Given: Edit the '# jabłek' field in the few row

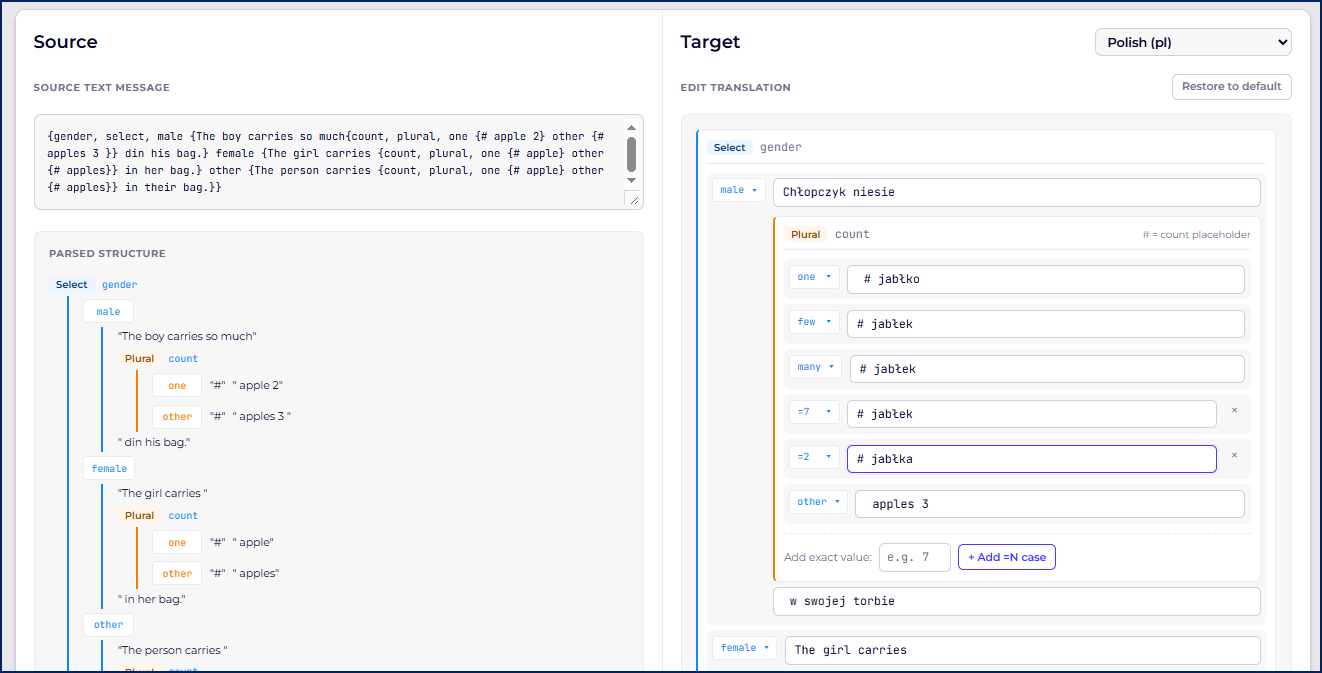Looking at the screenshot, I should 1046,324.
